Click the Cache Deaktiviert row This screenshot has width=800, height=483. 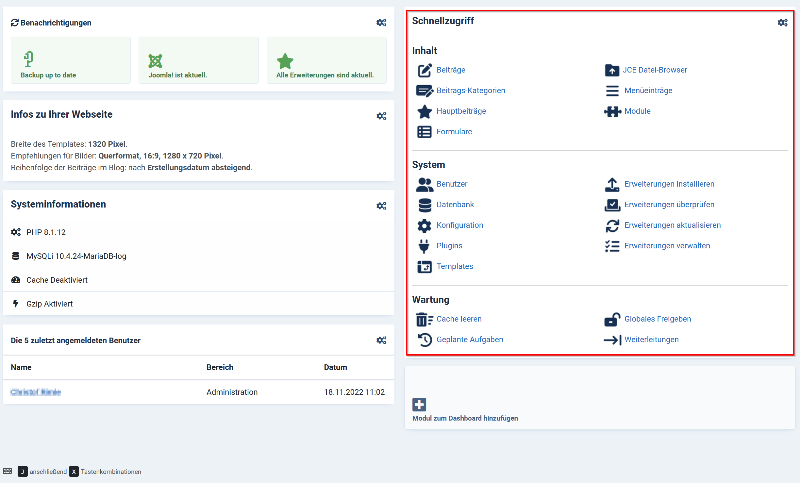click(198, 280)
